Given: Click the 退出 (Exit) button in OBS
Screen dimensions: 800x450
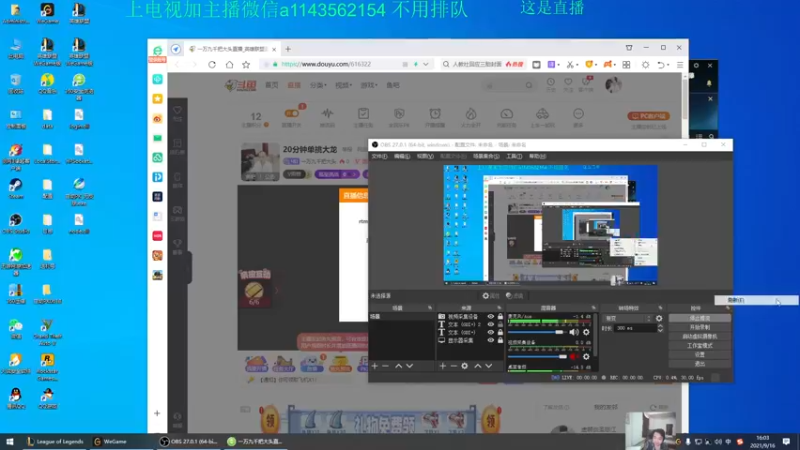Looking at the screenshot, I should click(x=699, y=364).
